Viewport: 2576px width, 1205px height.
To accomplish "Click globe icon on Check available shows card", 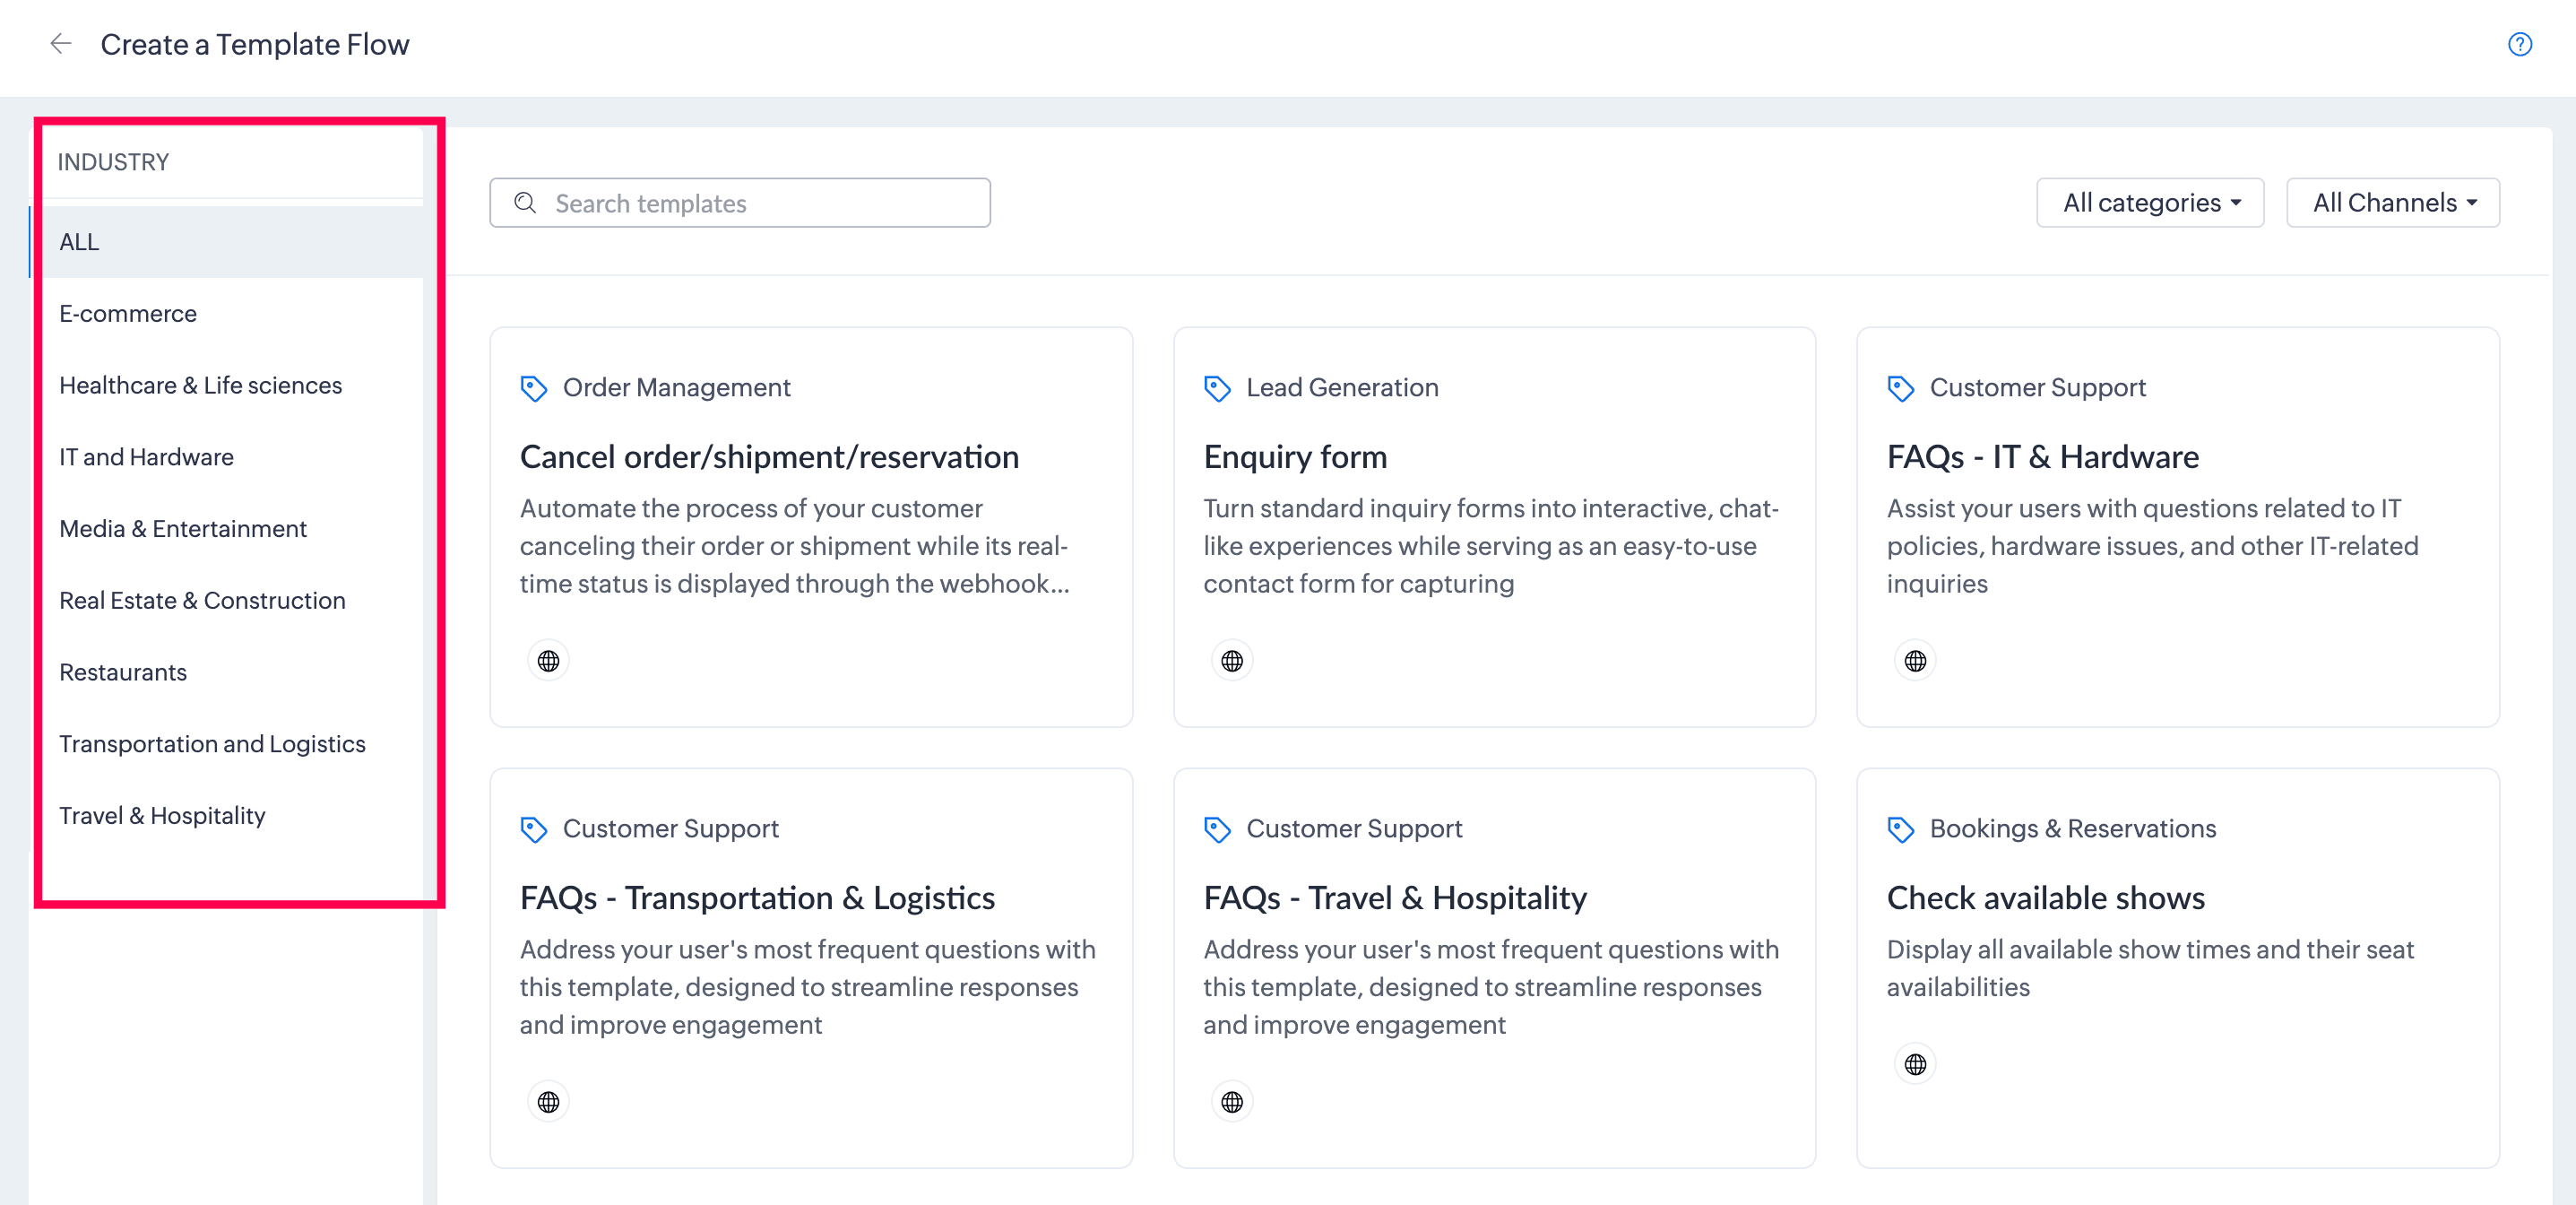I will 1915,1064.
